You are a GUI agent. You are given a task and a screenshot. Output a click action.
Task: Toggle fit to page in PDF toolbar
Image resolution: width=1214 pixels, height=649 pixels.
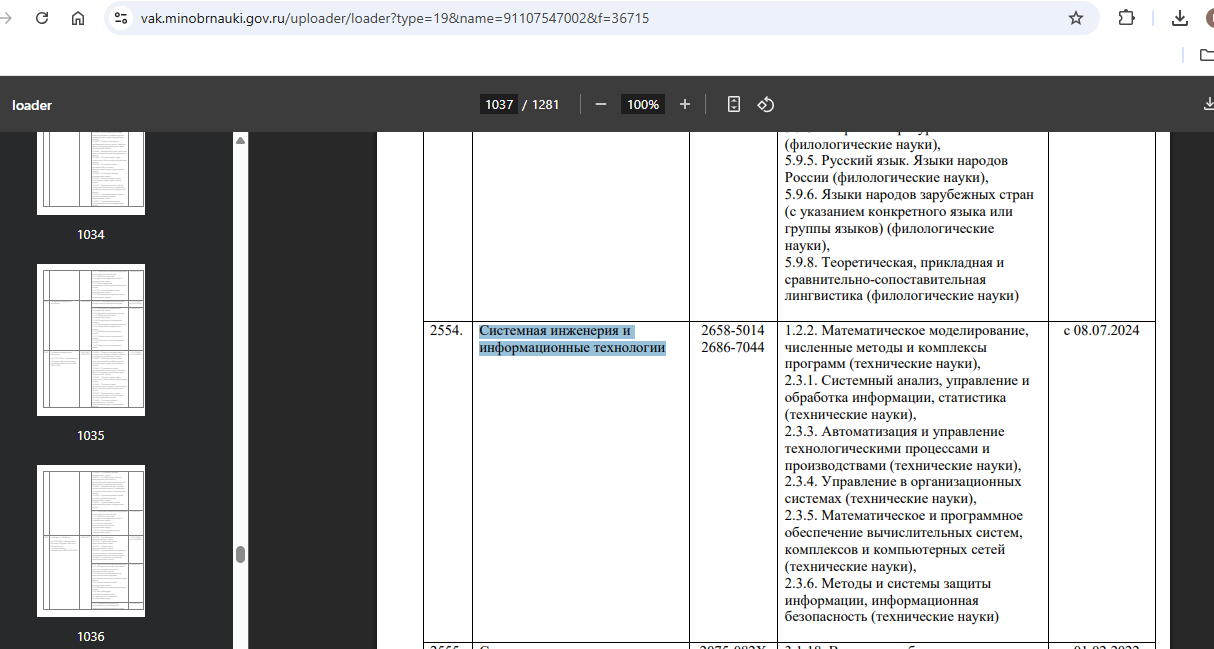click(x=734, y=105)
